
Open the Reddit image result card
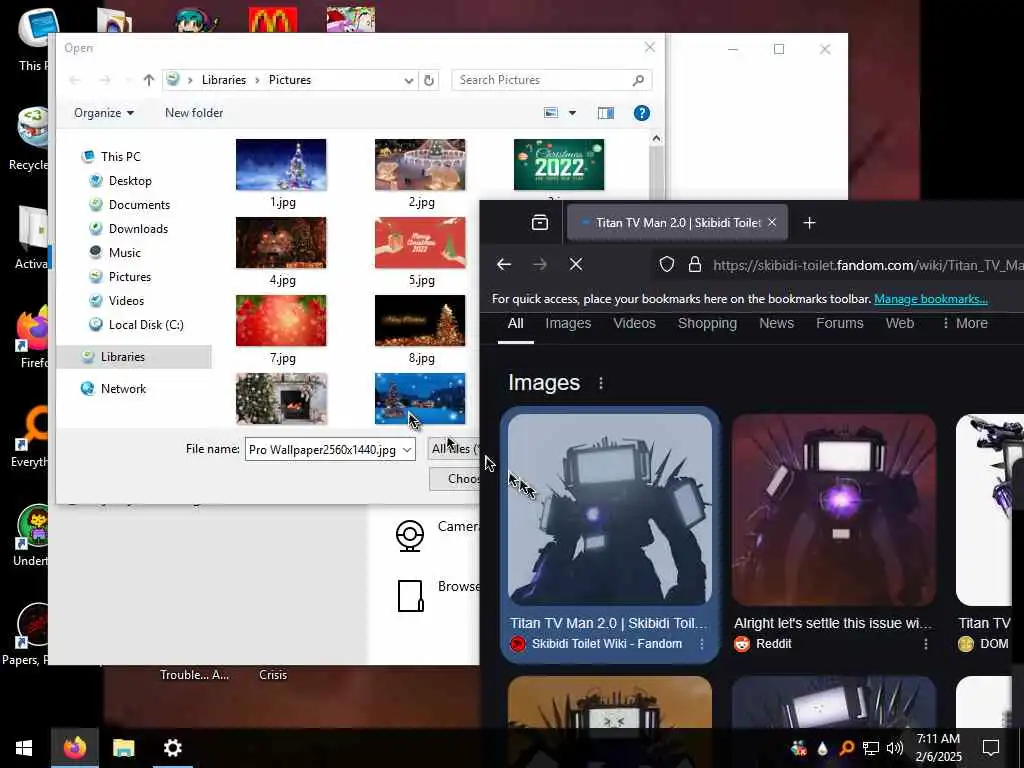click(834, 535)
